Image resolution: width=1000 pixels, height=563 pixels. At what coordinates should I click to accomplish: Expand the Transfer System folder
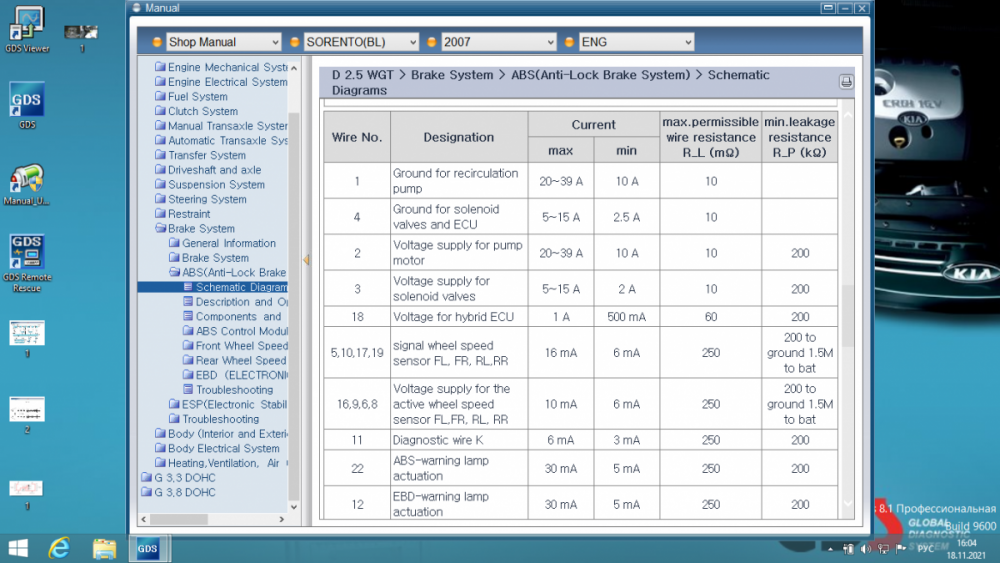coord(200,155)
